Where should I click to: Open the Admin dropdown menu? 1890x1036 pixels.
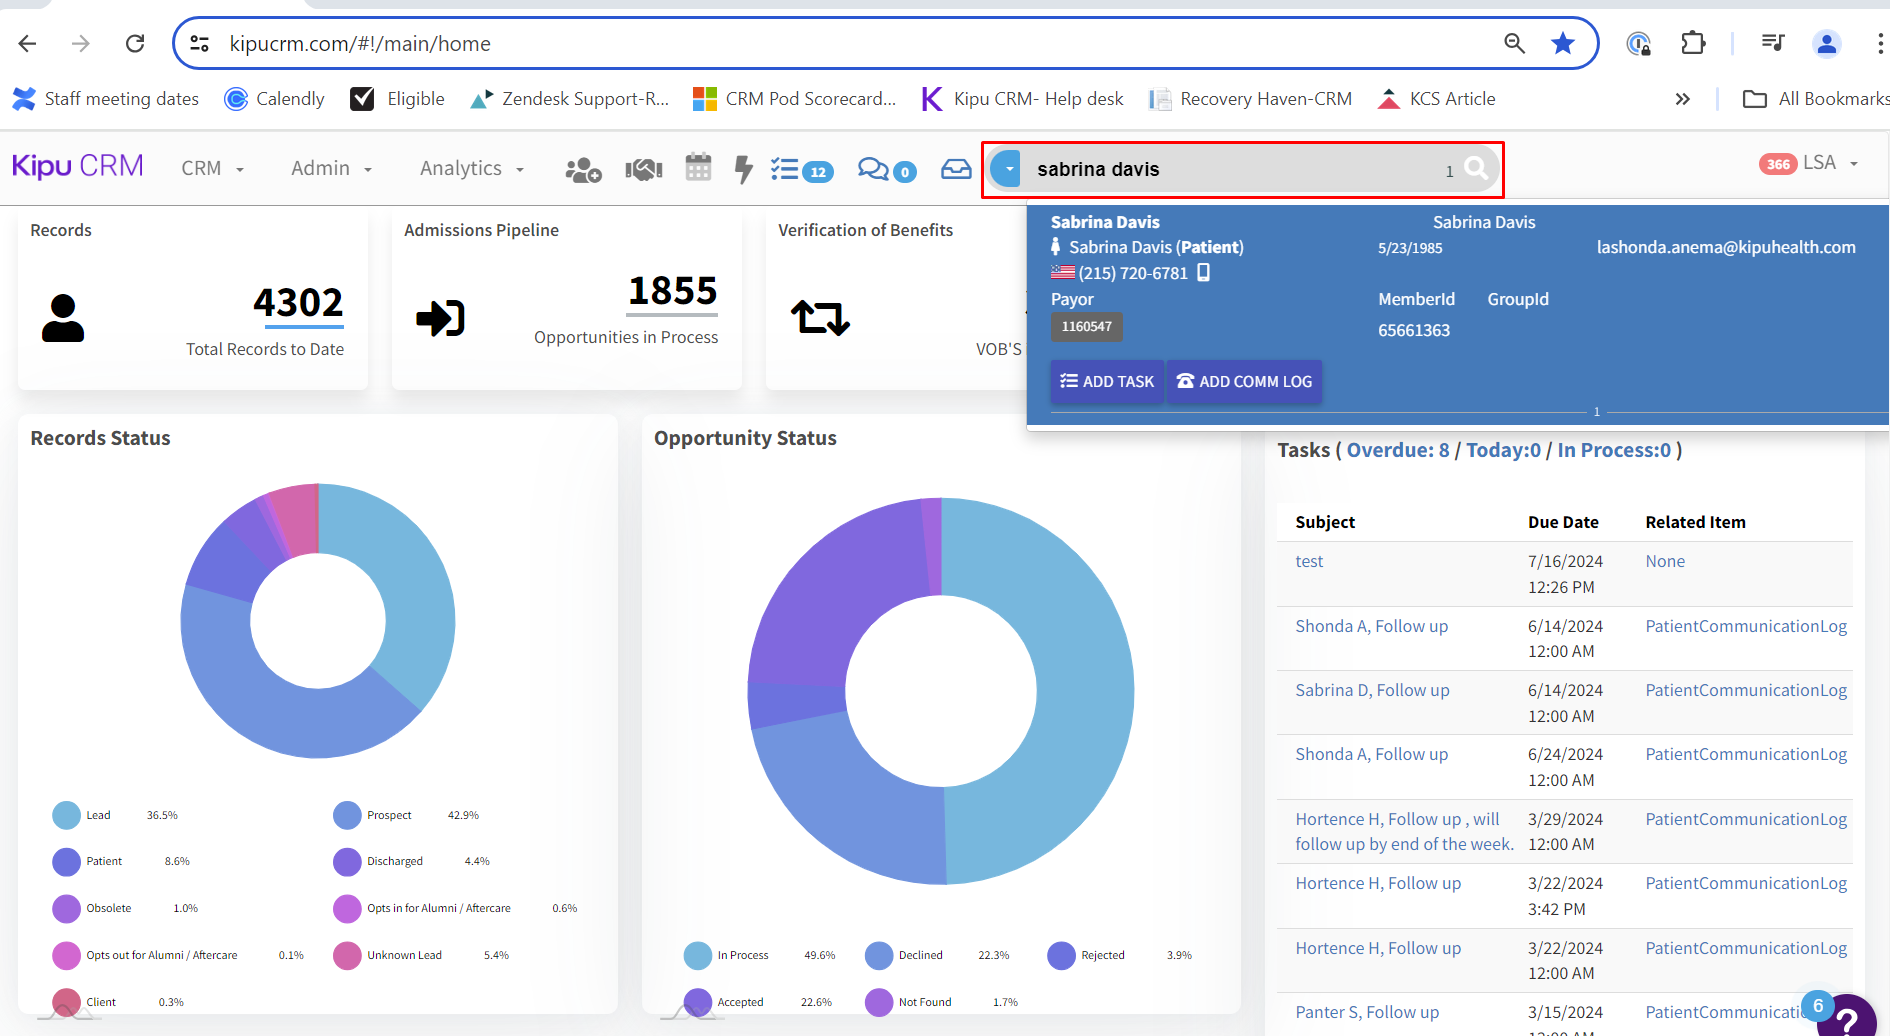tap(331, 169)
